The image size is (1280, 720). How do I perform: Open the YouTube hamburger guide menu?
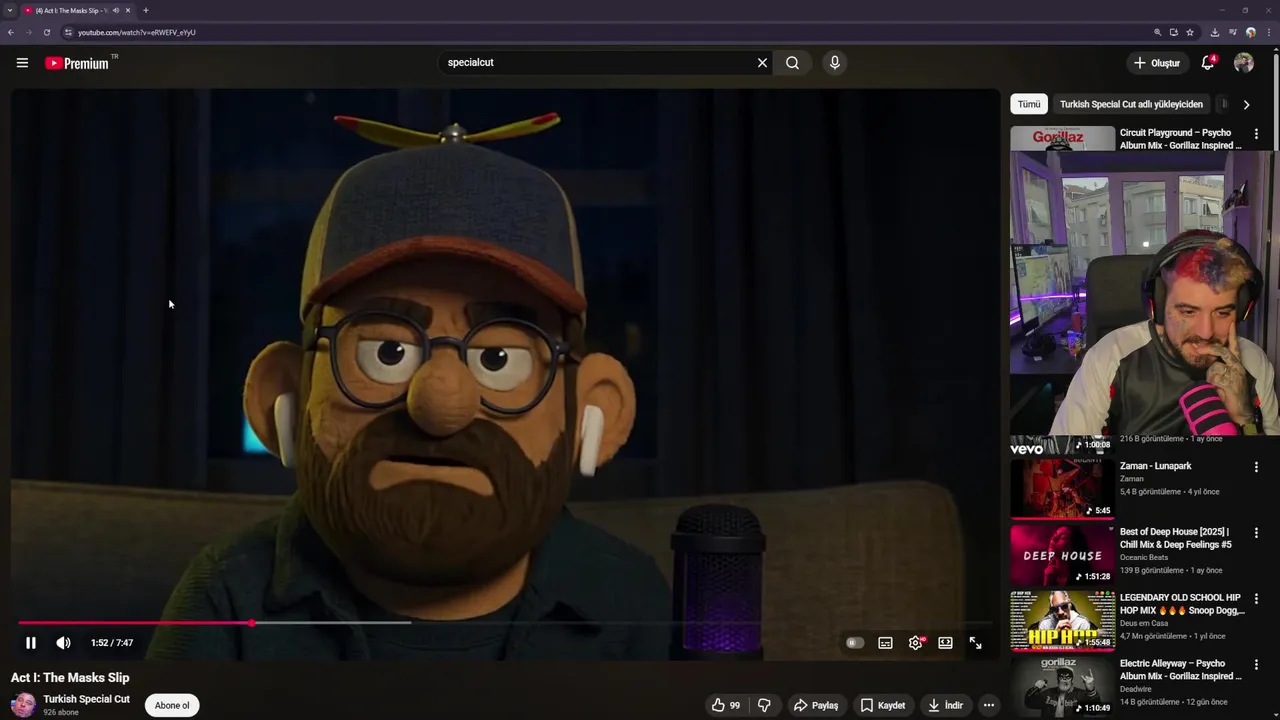(22, 63)
